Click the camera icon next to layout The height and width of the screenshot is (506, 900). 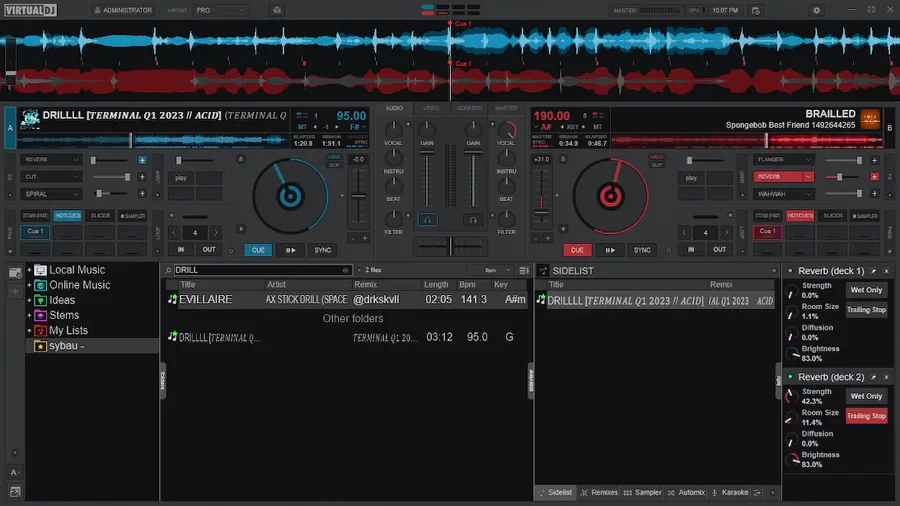click(277, 10)
